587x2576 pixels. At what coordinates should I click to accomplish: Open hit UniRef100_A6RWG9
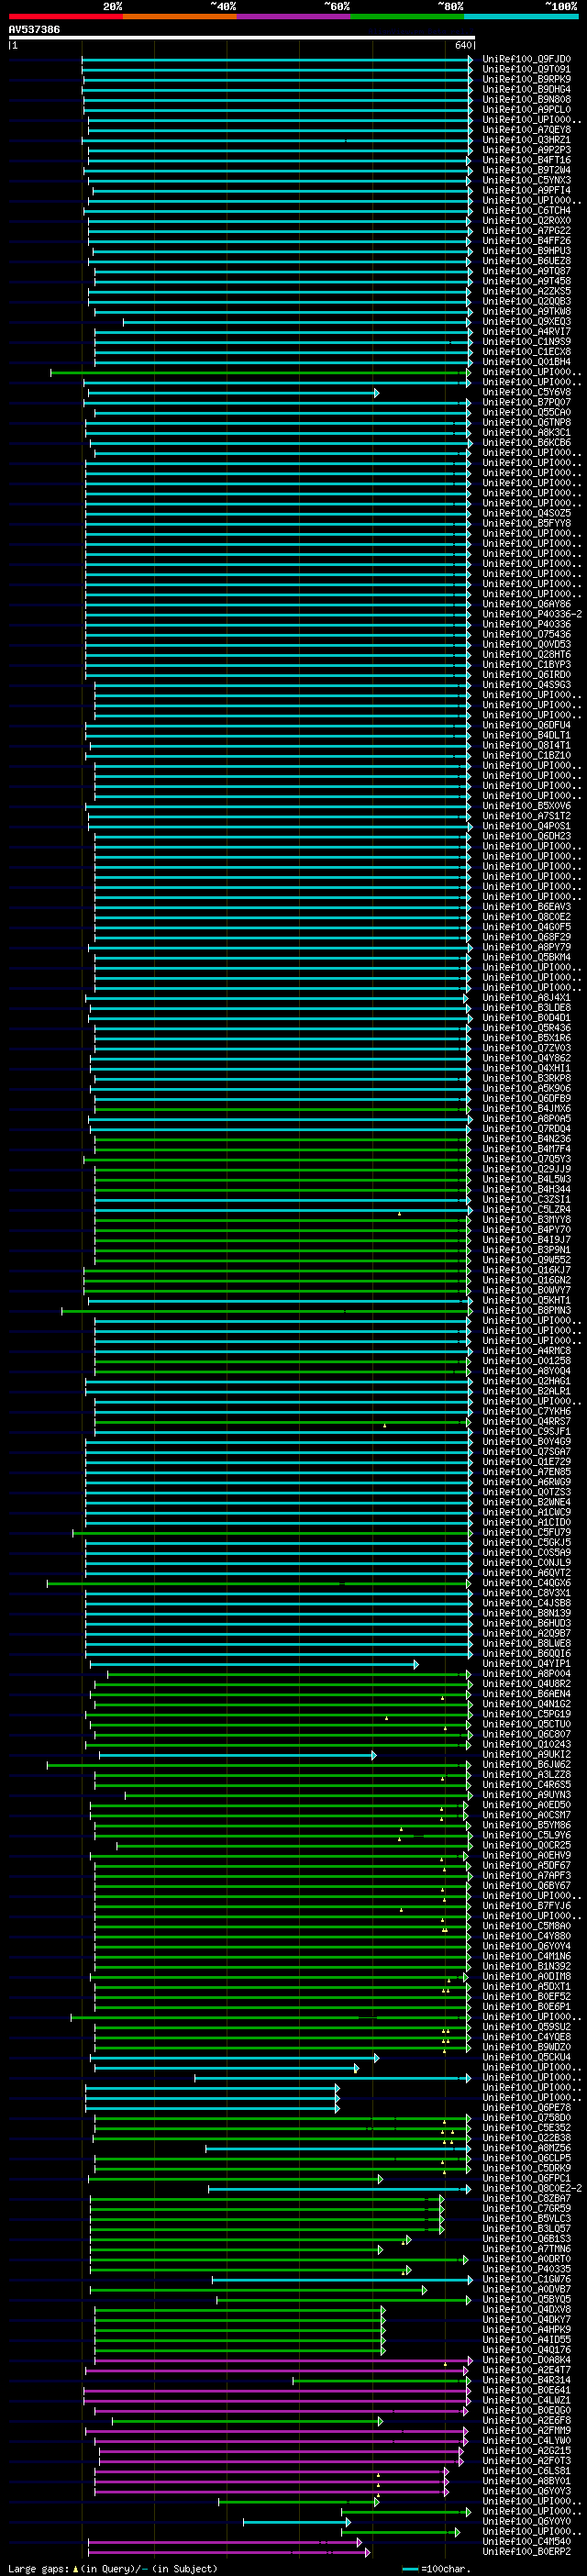point(527,1481)
